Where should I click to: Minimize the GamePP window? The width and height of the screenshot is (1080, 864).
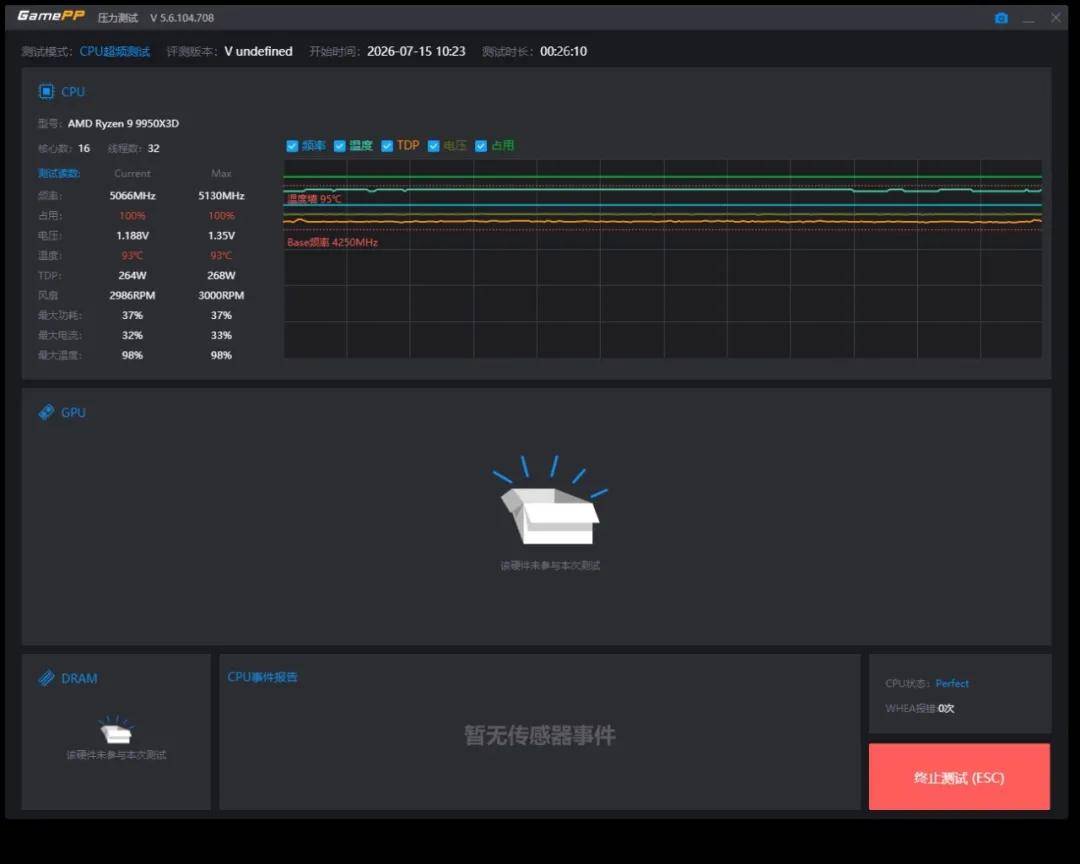click(x=1028, y=19)
